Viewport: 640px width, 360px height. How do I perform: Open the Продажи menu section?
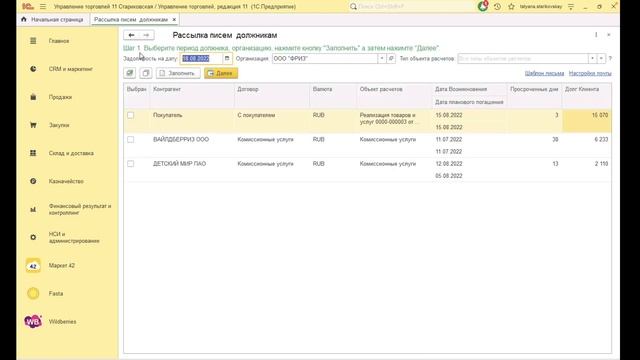coord(60,97)
